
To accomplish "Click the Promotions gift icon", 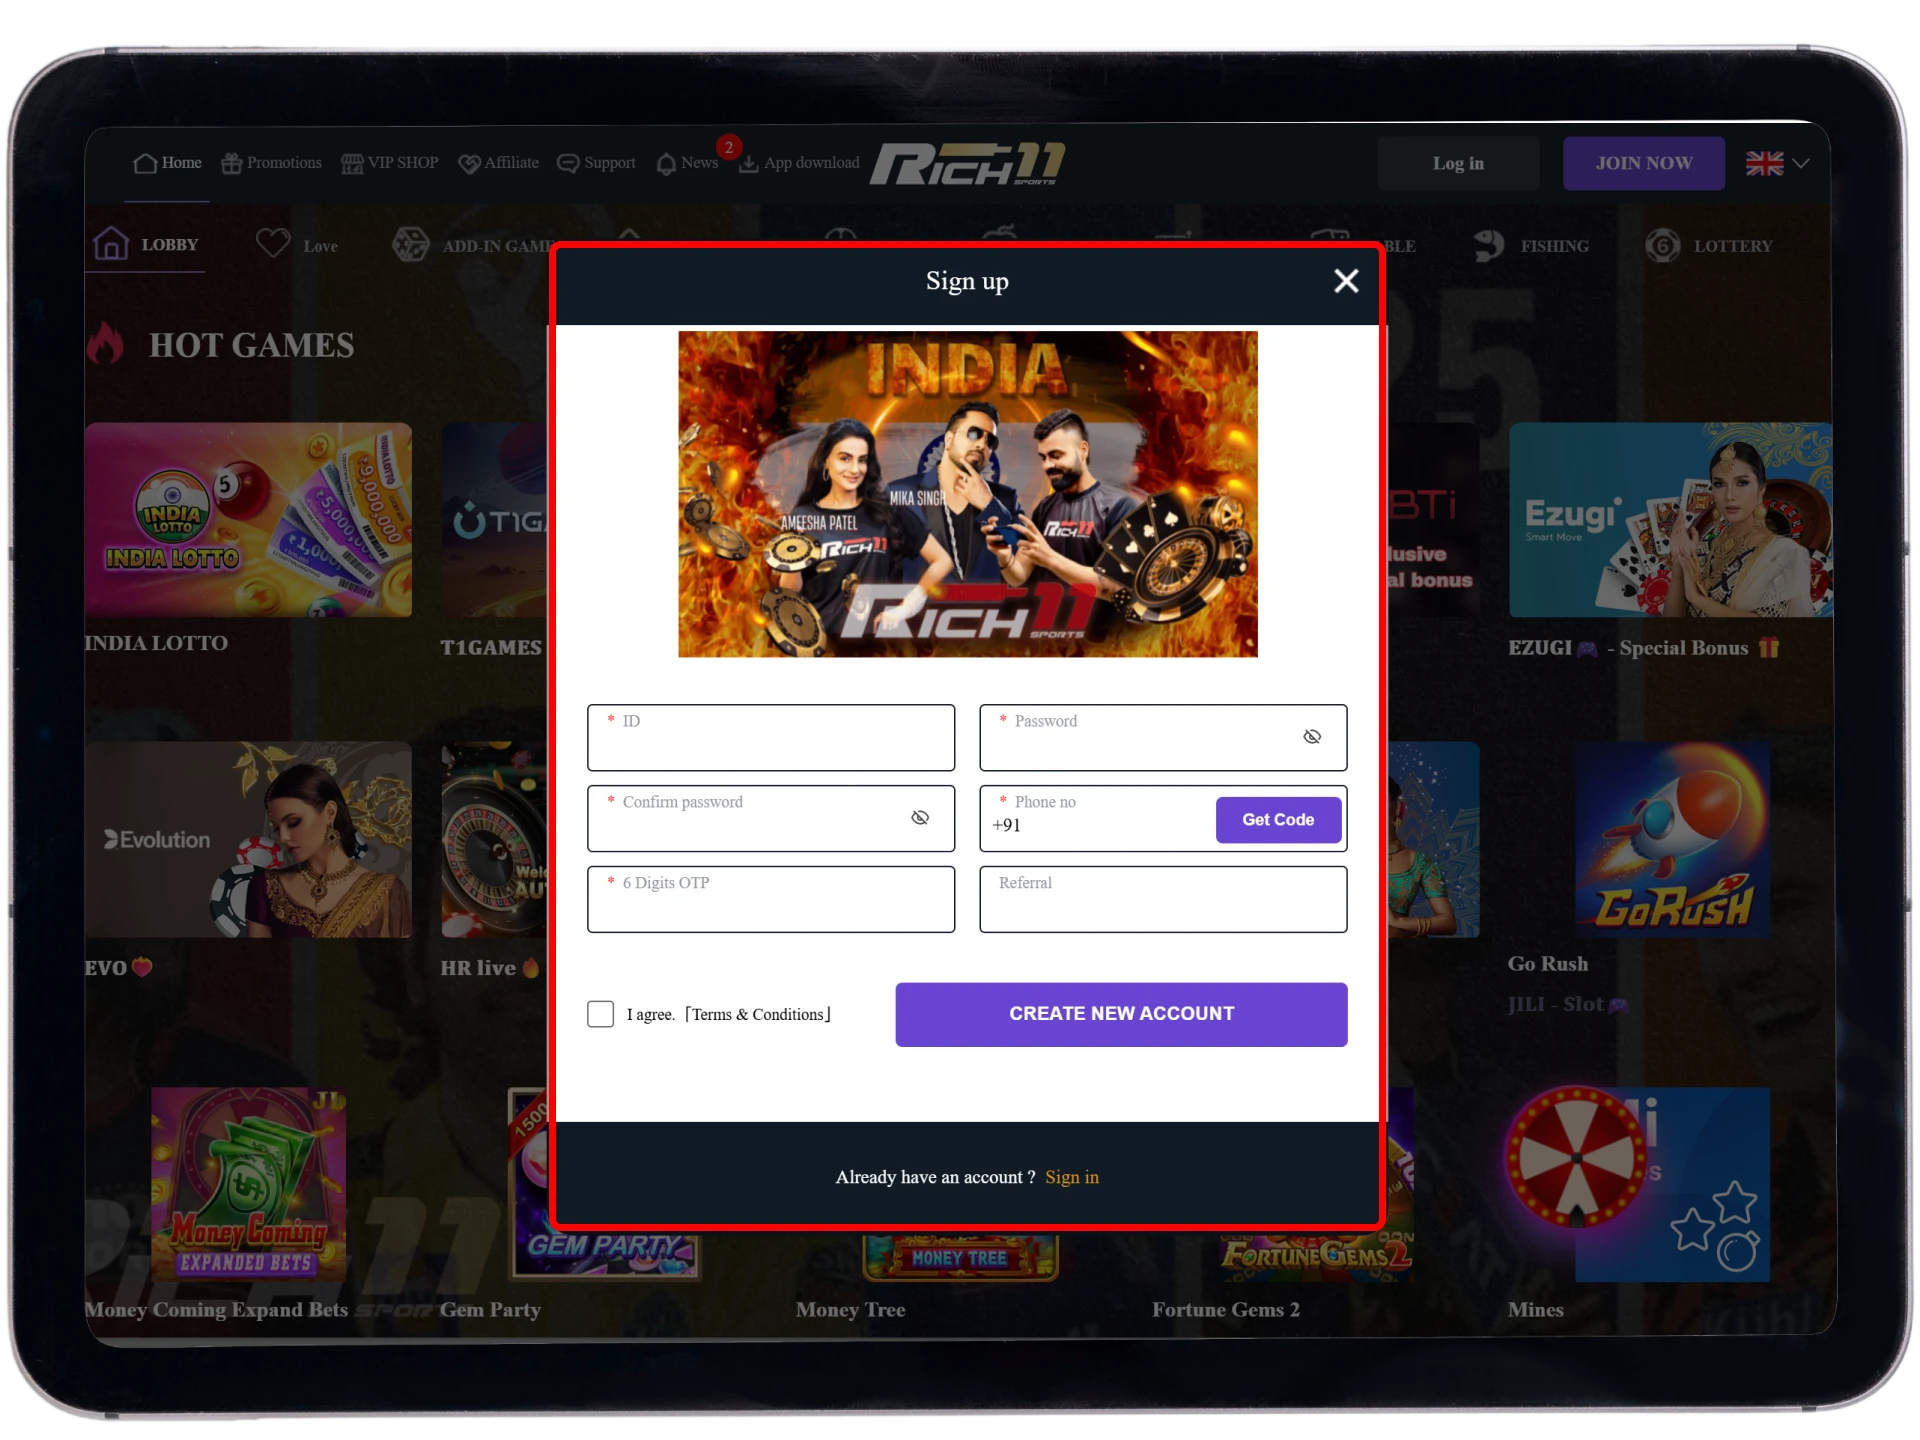I will 231,163.
